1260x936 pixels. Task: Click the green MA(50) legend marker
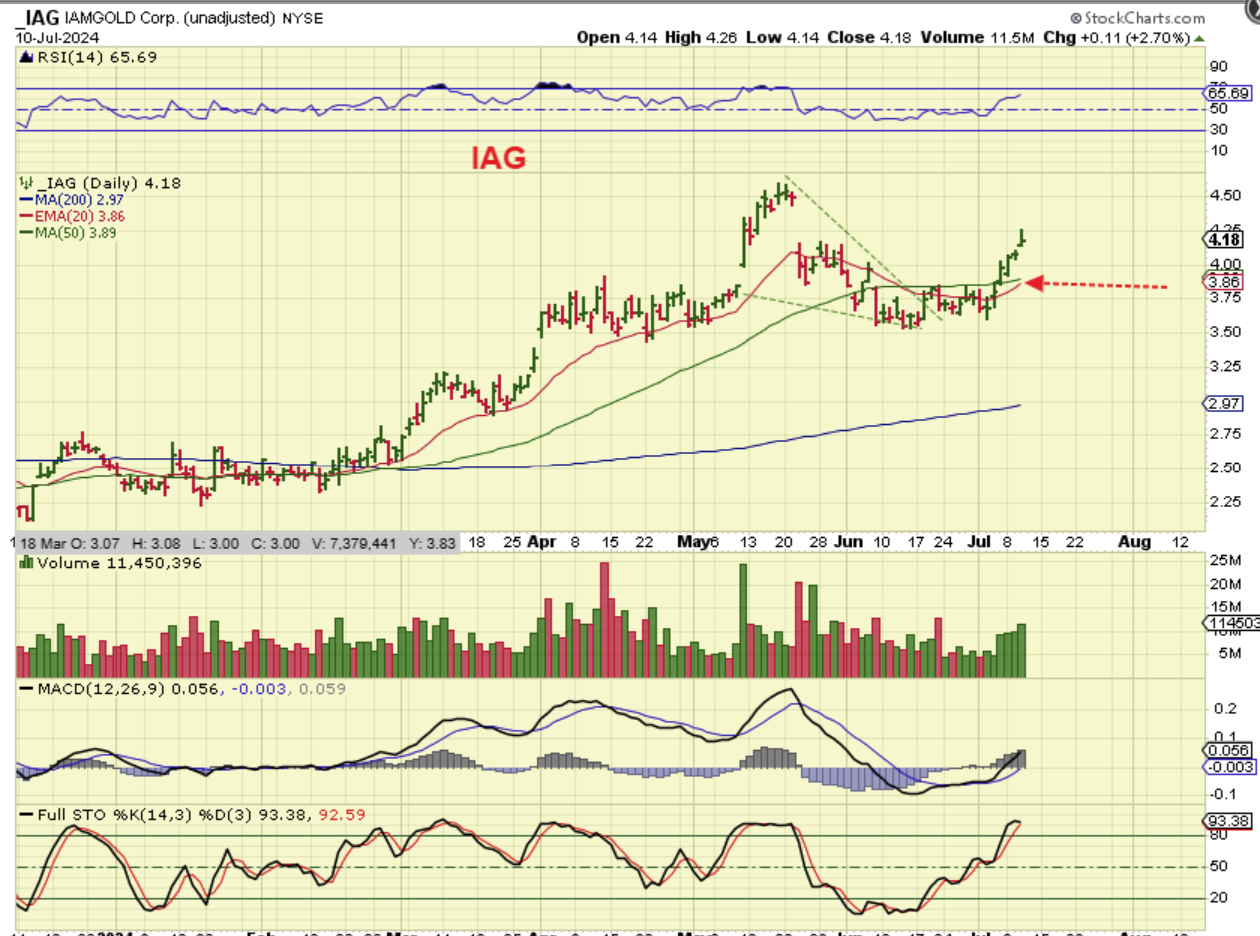24,232
